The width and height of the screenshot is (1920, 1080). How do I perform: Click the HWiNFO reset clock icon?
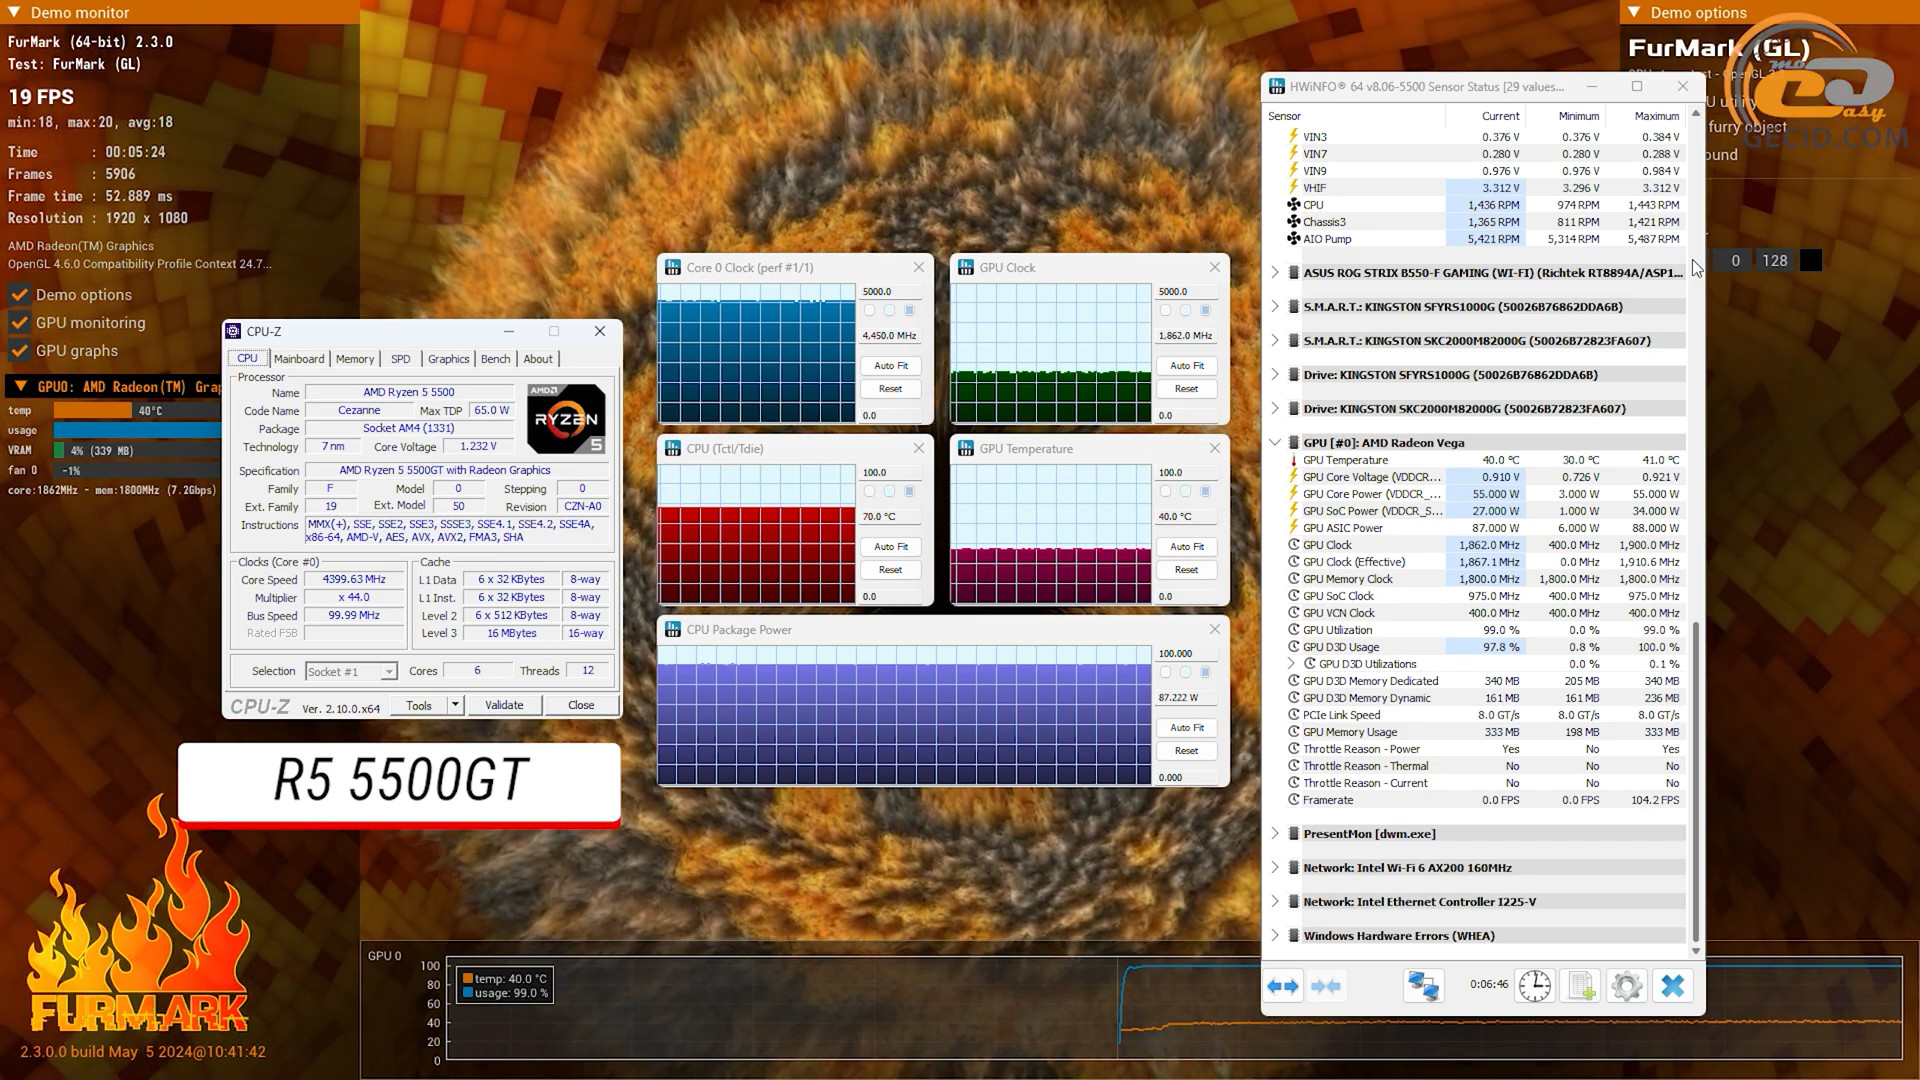pyautogui.click(x=1534, y=987)
